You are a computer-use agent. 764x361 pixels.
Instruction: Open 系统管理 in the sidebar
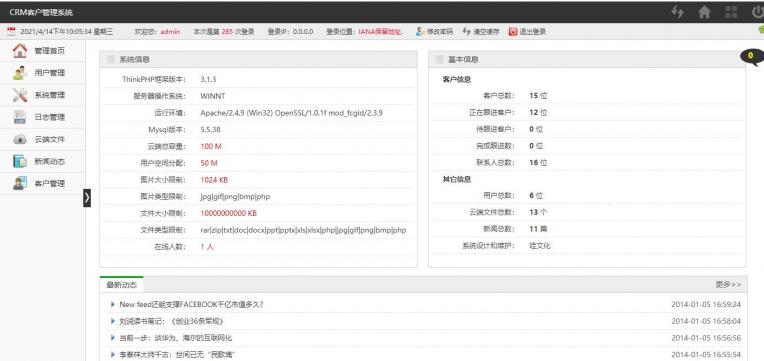42,95
